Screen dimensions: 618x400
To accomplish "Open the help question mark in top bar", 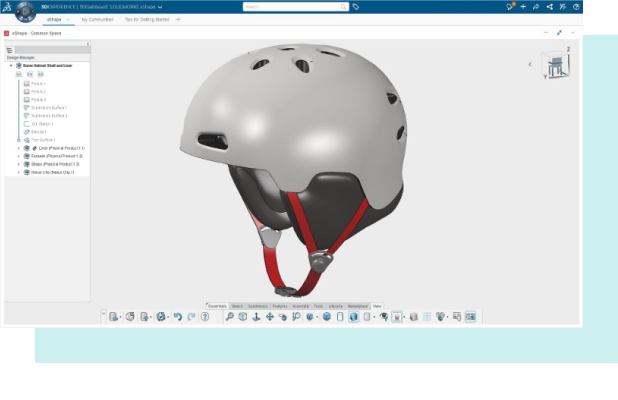I will click(576, 7).
